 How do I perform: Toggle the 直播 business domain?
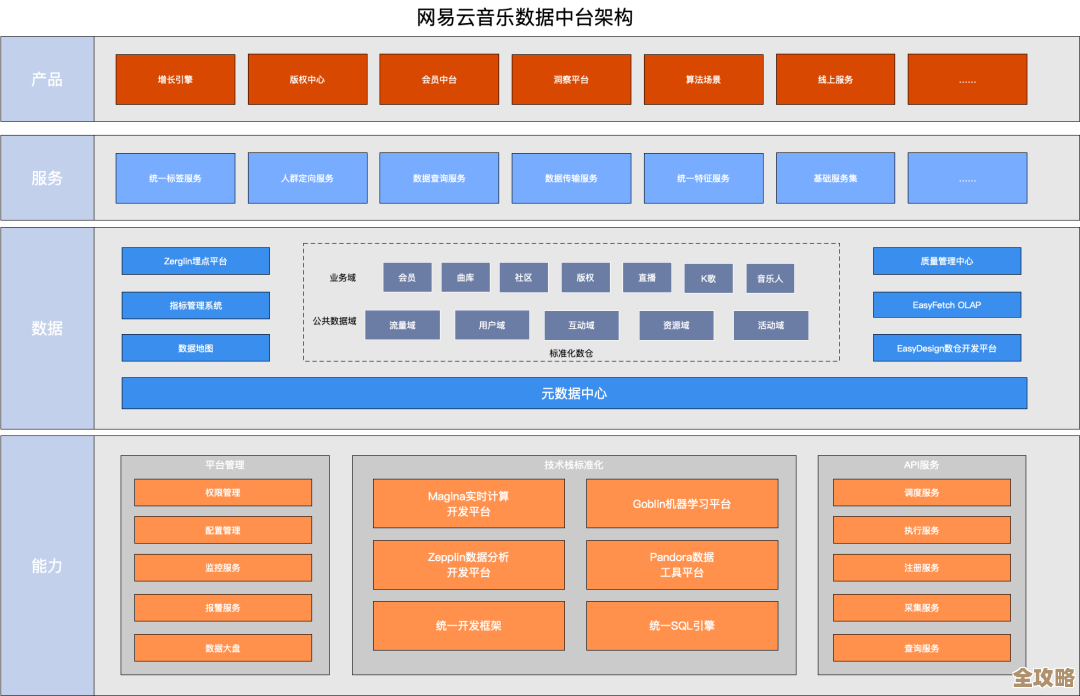click(647, 278)
